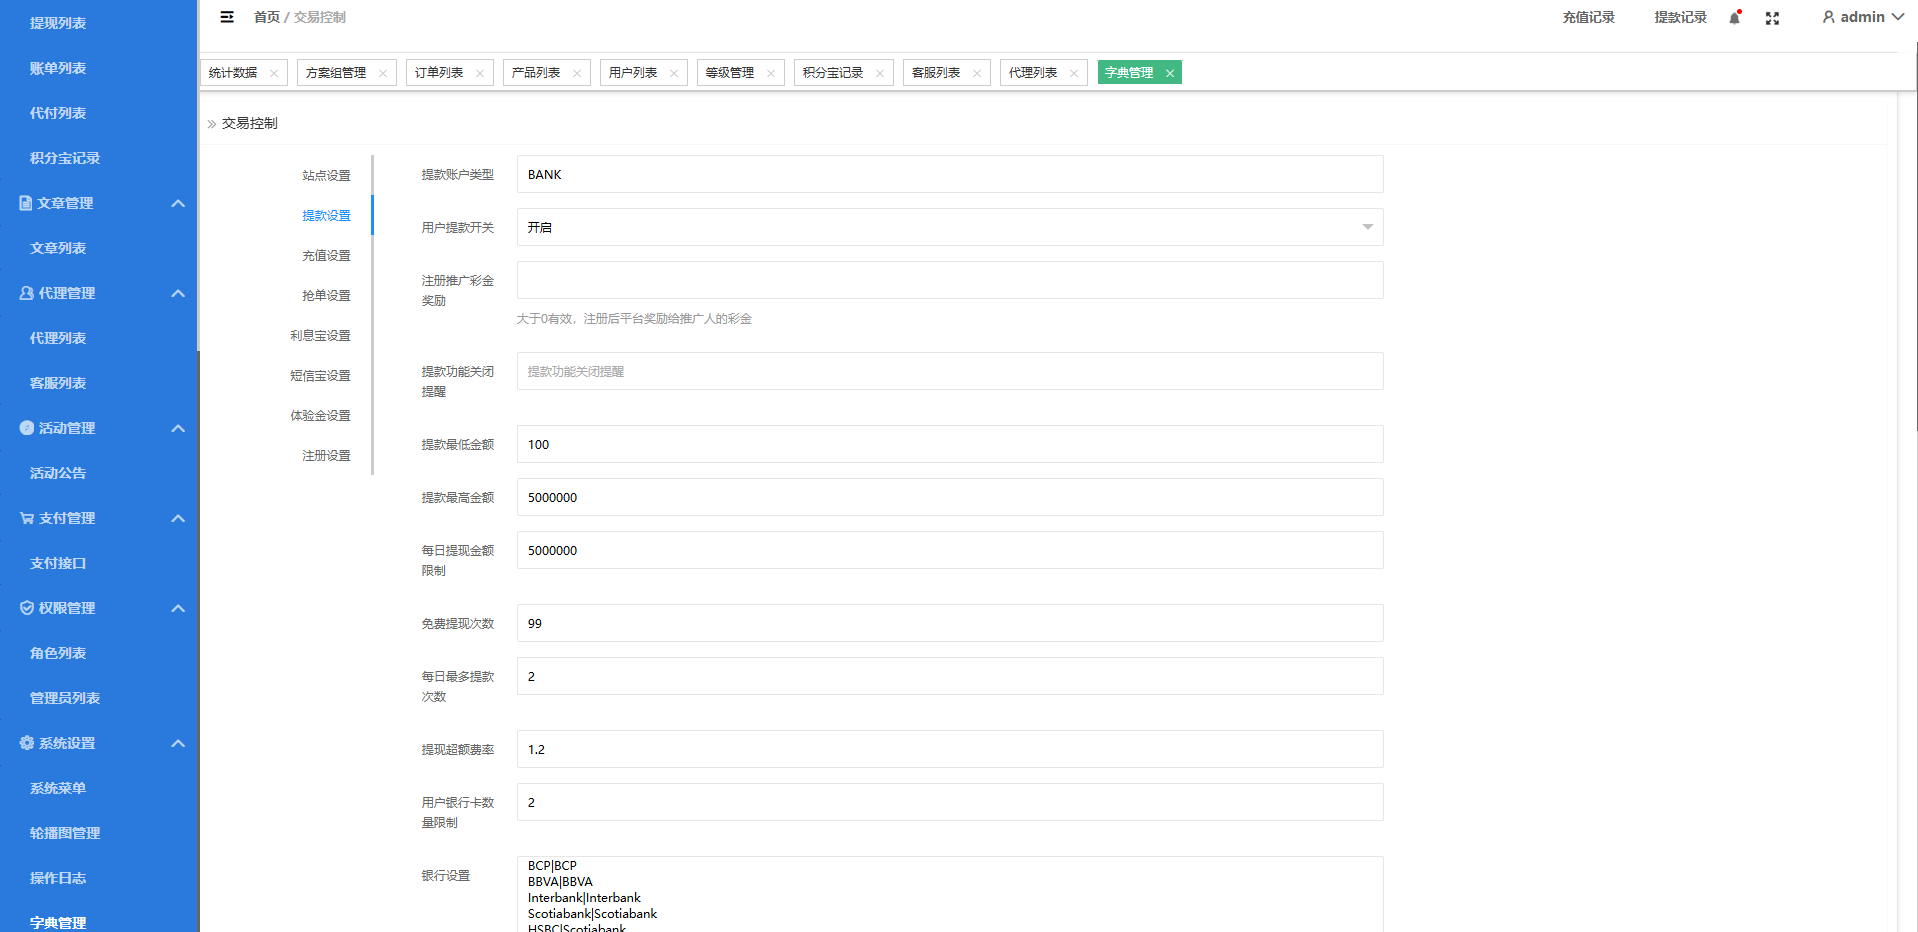Click the 提款最低金额 input field
The image size is (1918, 932).
pos(949,444)
